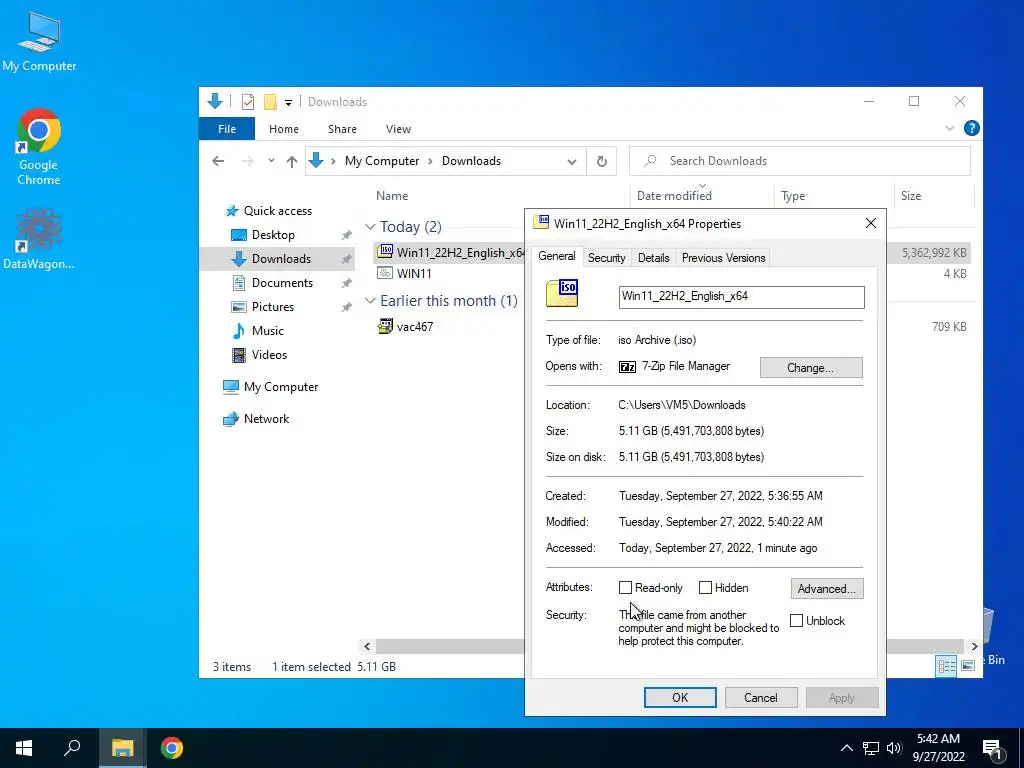Open Customize Quick Access Toolbar dropdown

[x=288, y=103]
